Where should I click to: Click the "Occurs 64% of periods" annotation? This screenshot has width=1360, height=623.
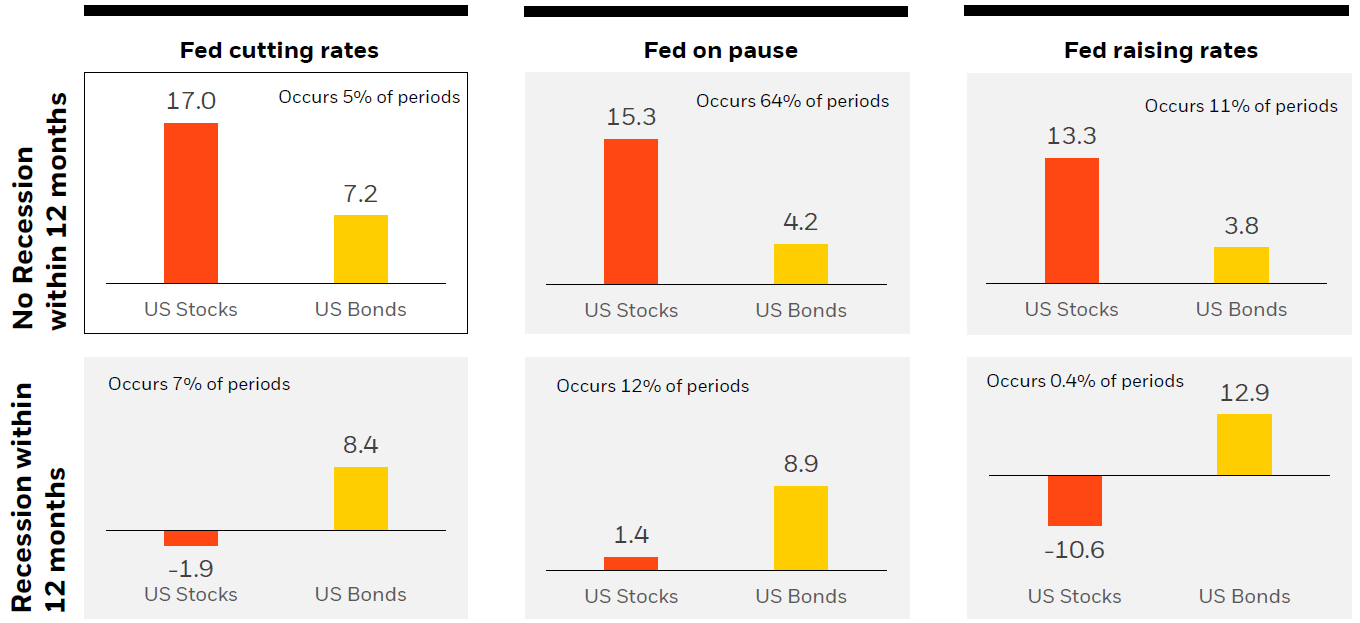792,101
